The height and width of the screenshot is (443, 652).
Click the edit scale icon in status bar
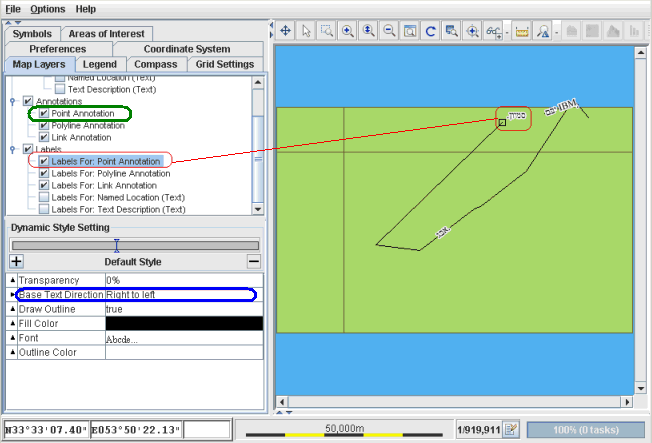(x=511, y=429)
